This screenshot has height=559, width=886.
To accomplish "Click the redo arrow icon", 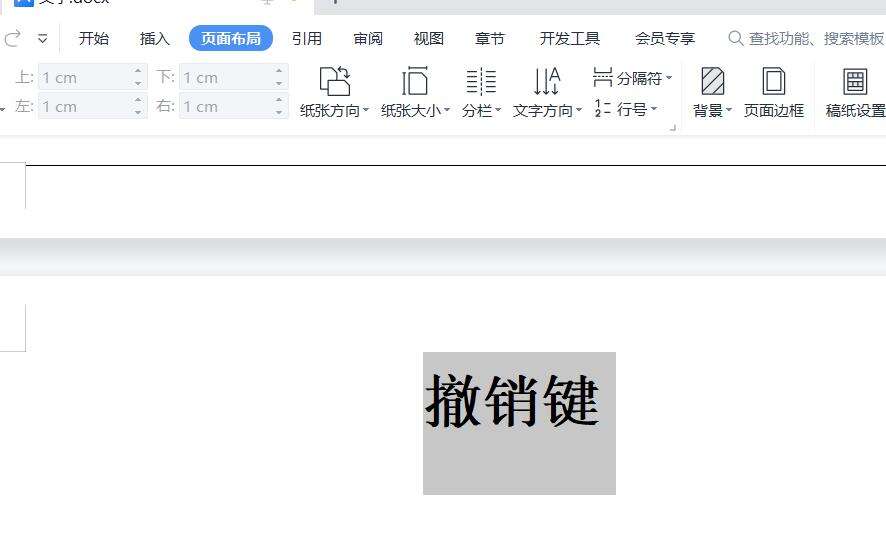I will pos(12,38).
